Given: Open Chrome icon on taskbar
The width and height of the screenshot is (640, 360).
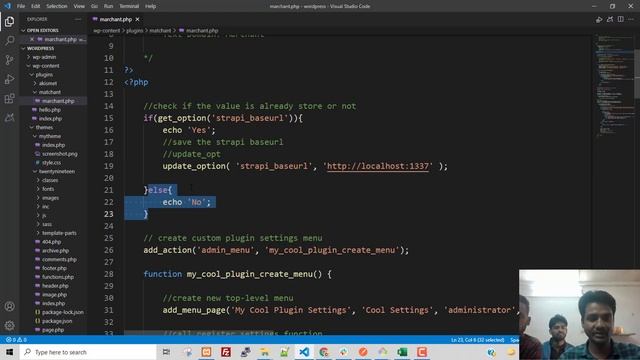Looking at the screenshot, I should coord(324,352).
